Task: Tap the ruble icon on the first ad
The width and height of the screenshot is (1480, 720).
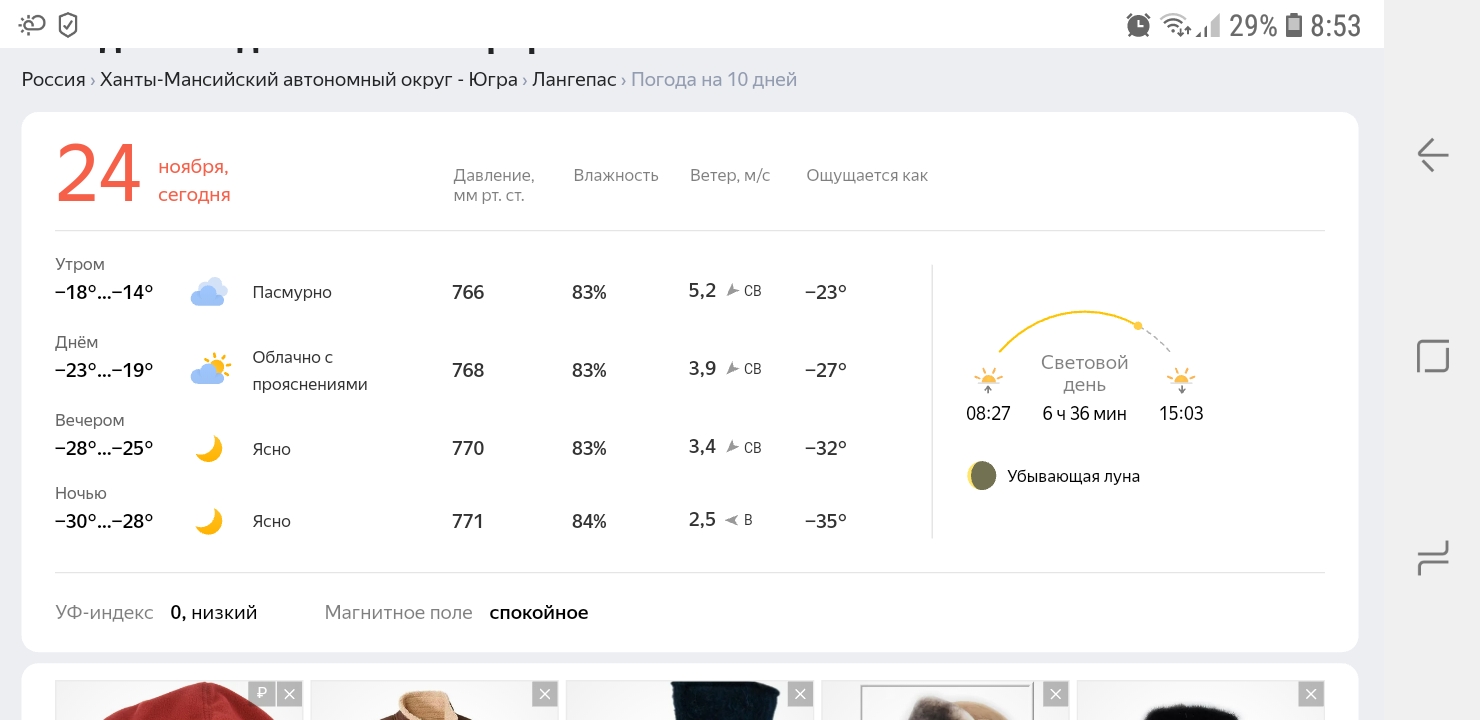Action: tap(261, 694)
